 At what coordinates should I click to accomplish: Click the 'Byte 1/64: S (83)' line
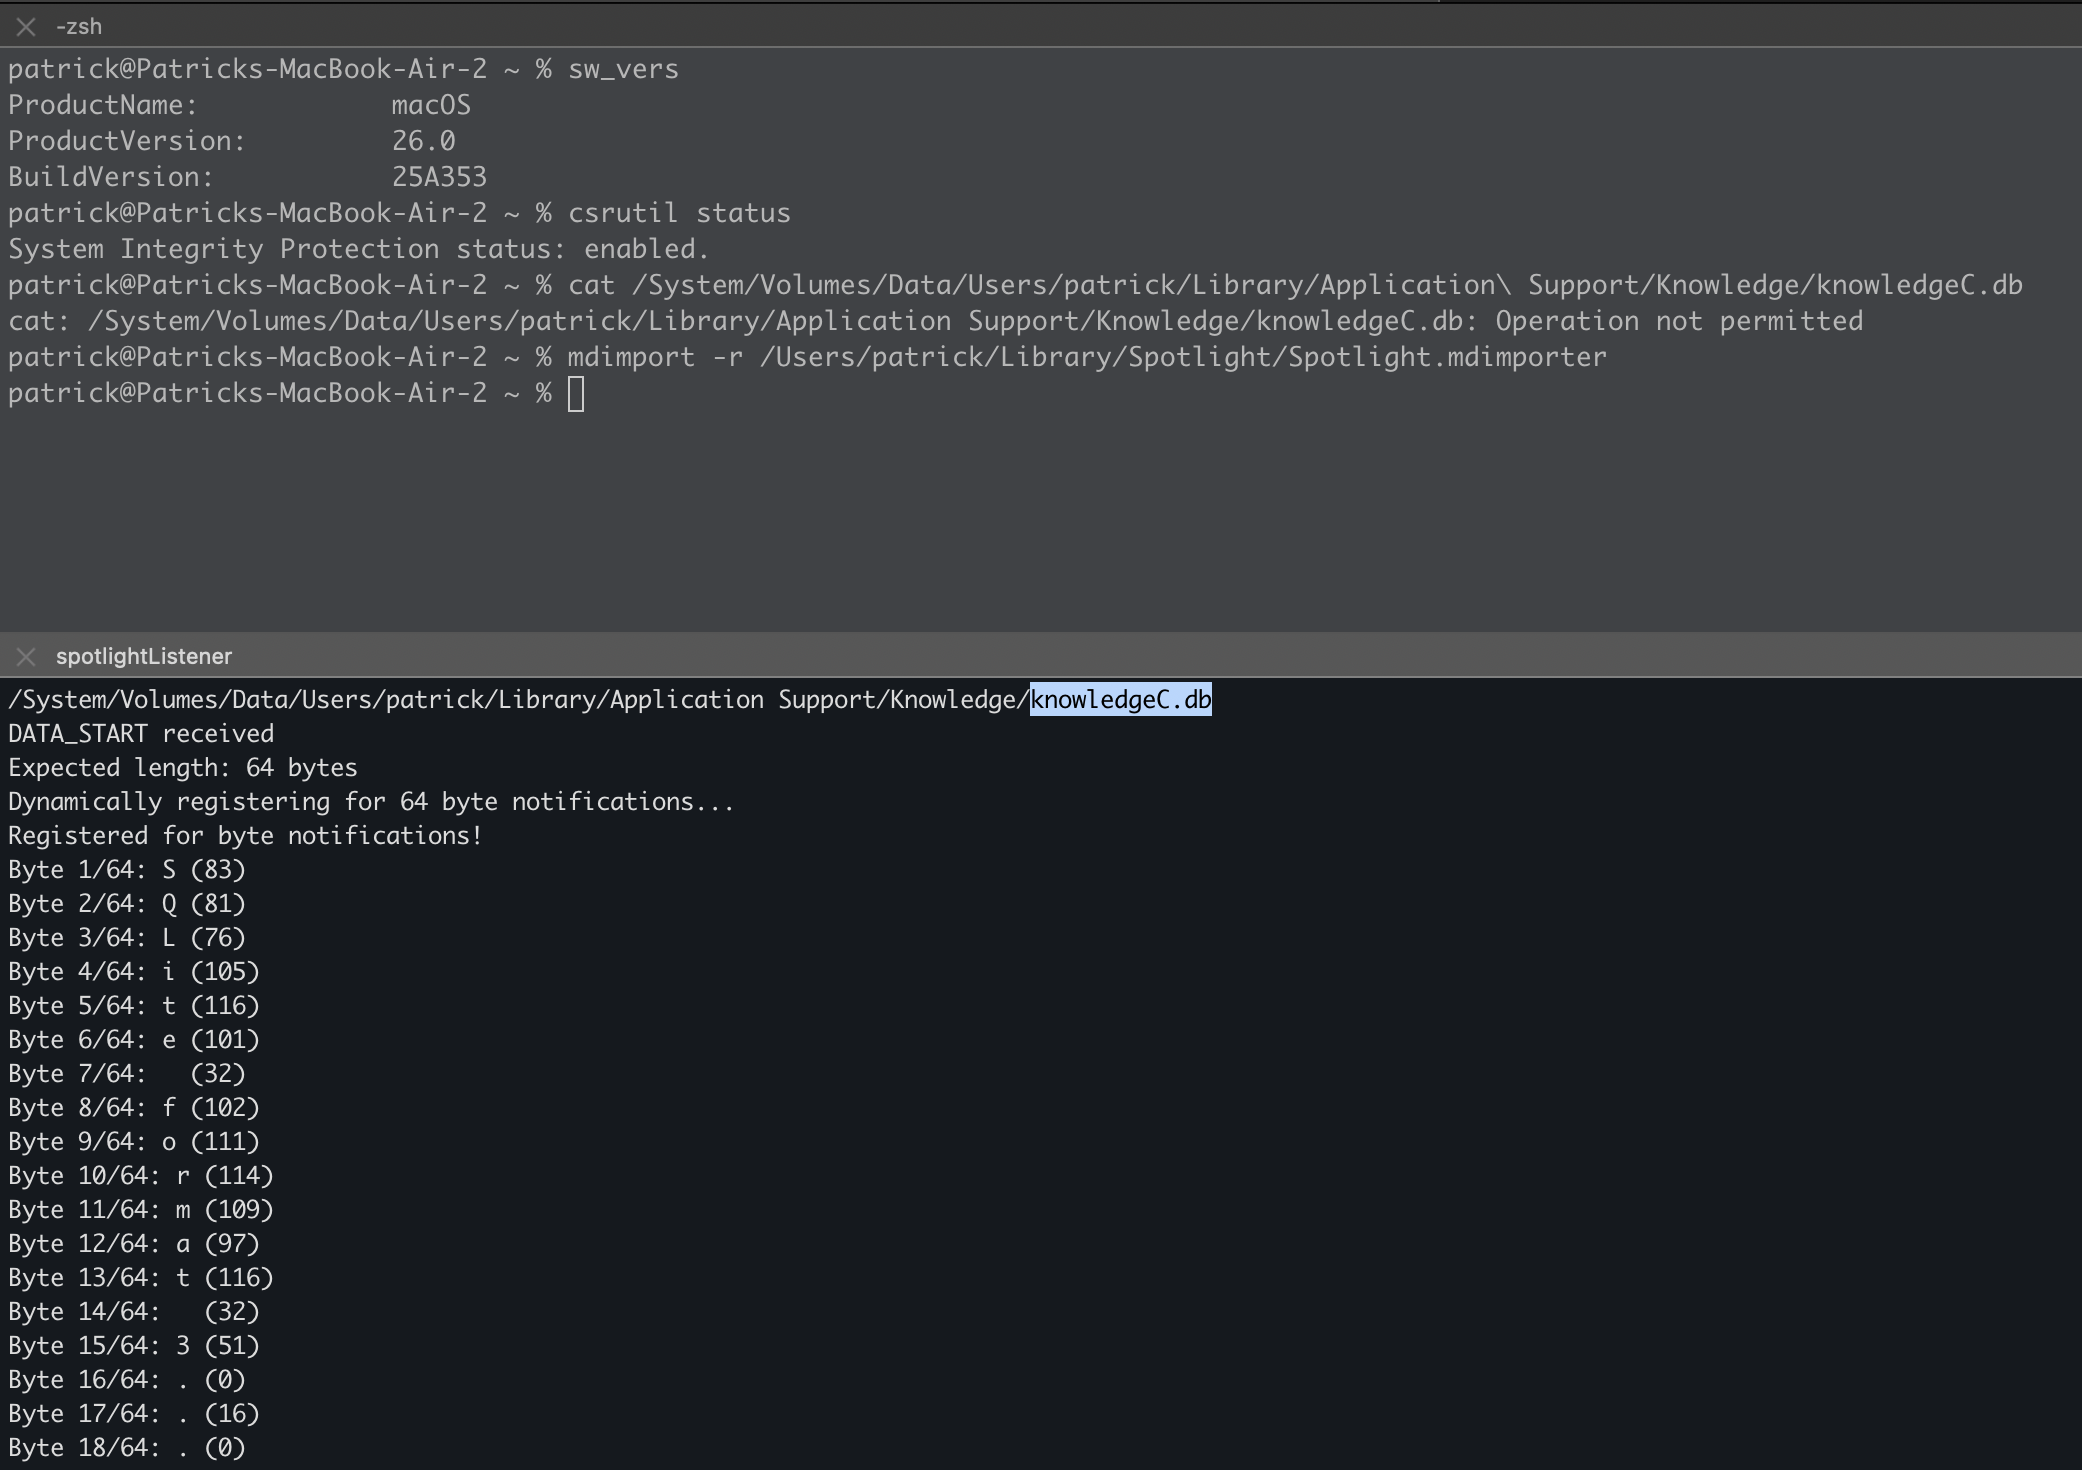click(x=127, y=870)
